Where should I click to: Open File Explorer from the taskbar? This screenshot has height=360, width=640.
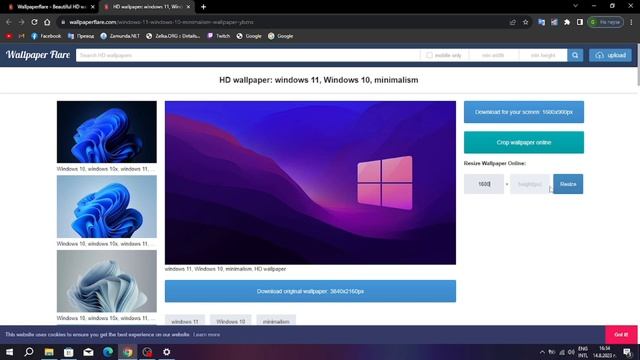[49, 352]
